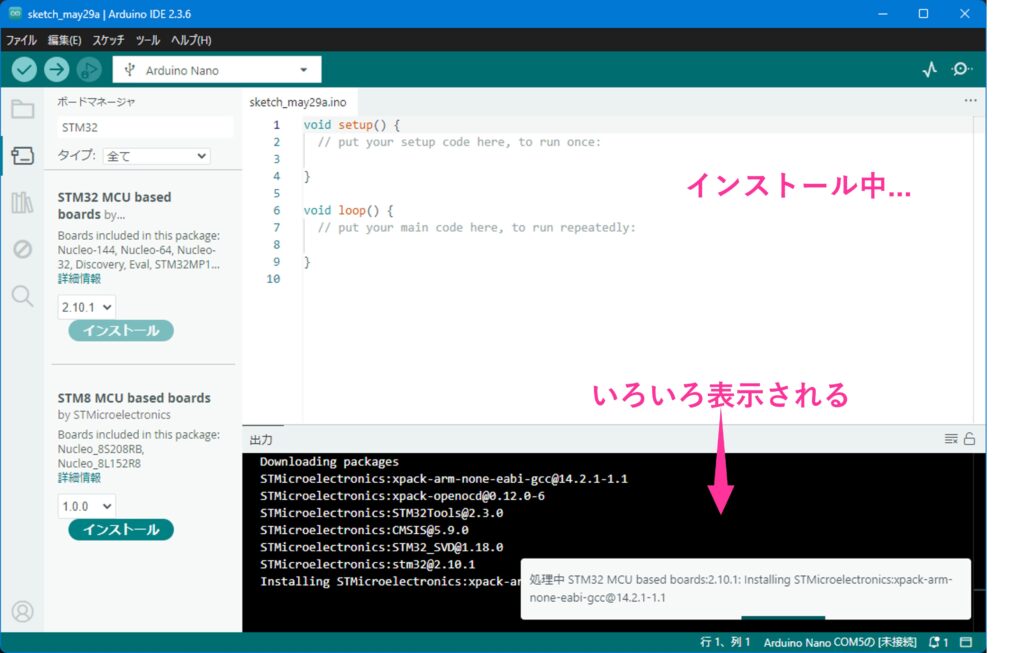
Task: Click the xpack-openocd@0.12.0-6 output line
Action: [x=402, y=496]
